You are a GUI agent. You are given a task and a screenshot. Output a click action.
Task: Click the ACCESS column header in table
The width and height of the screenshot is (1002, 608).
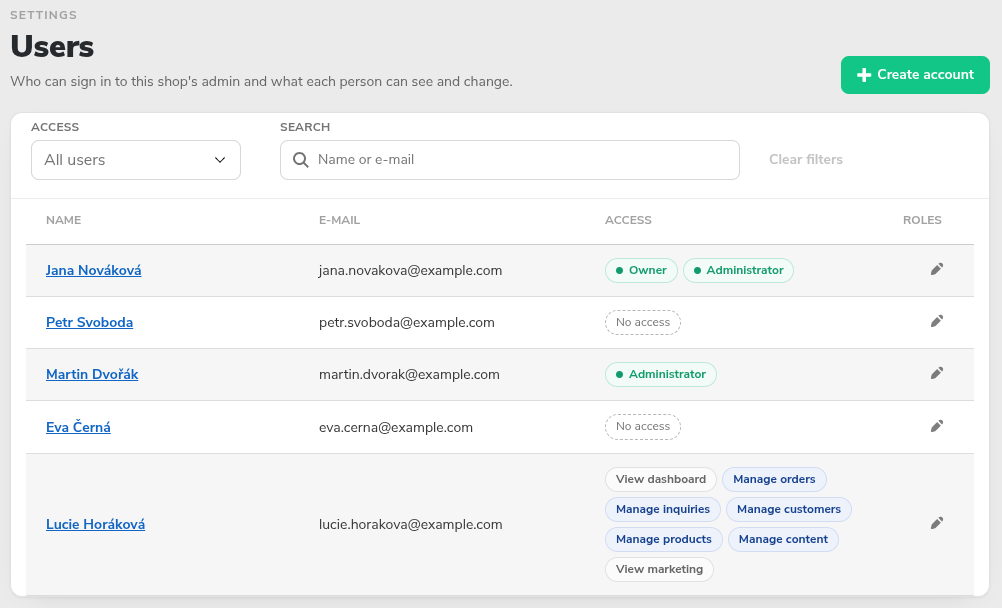click(628, 220)
